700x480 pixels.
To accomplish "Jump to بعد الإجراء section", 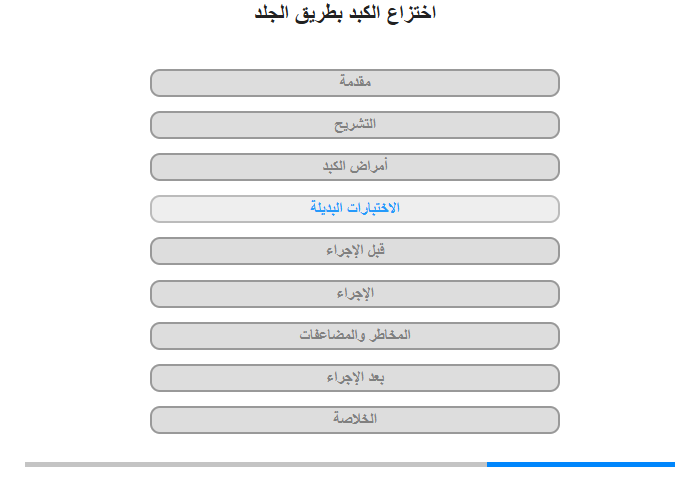I will (355, 378).
